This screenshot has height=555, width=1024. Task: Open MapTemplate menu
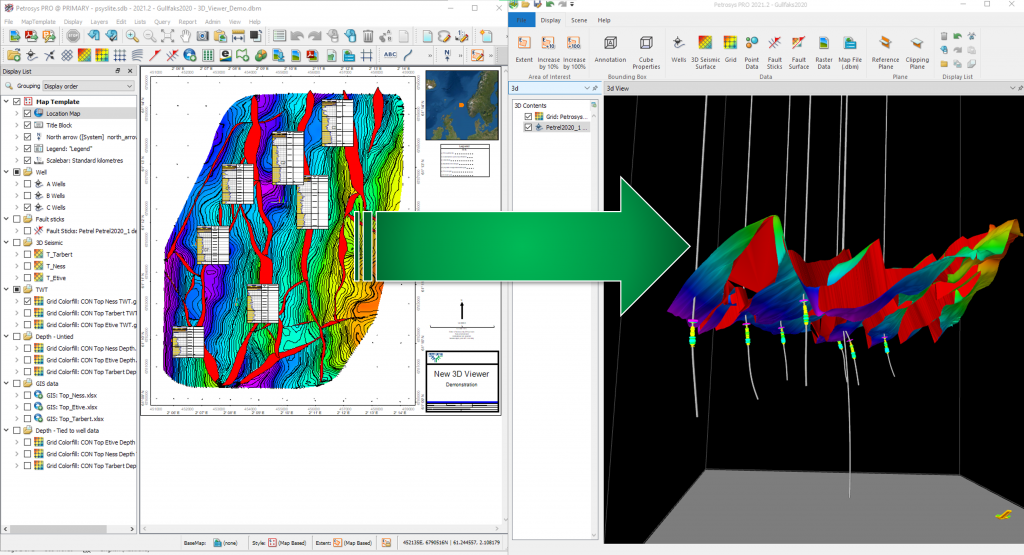(38, 22)
